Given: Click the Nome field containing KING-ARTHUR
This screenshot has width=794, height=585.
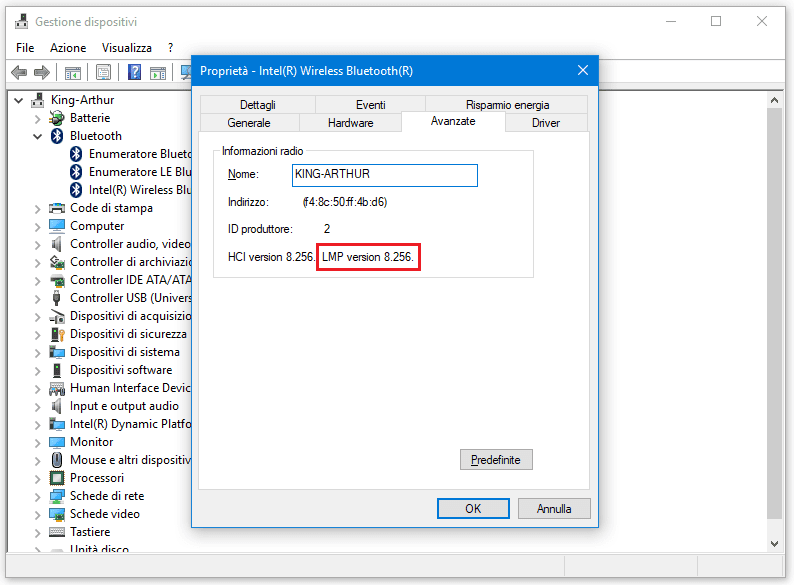Looking at the screenshot, I should tap(384, 174).
